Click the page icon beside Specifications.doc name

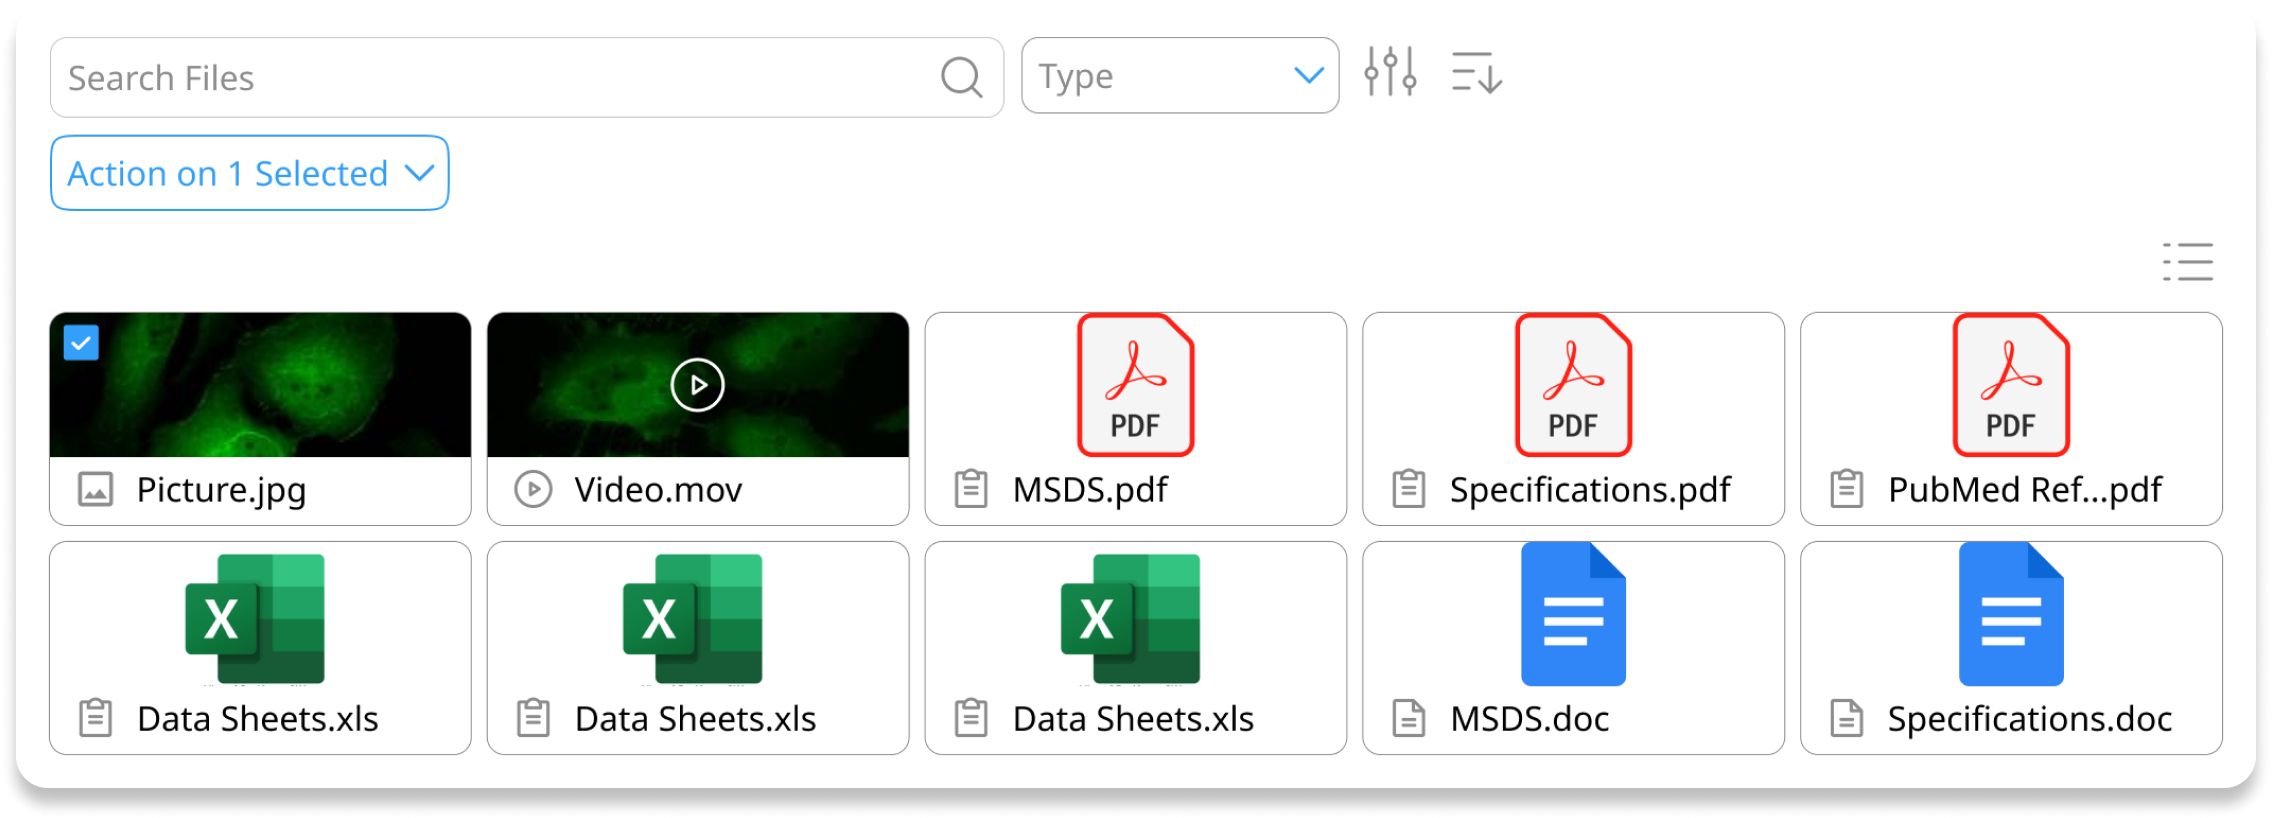tap(1847, 718)
